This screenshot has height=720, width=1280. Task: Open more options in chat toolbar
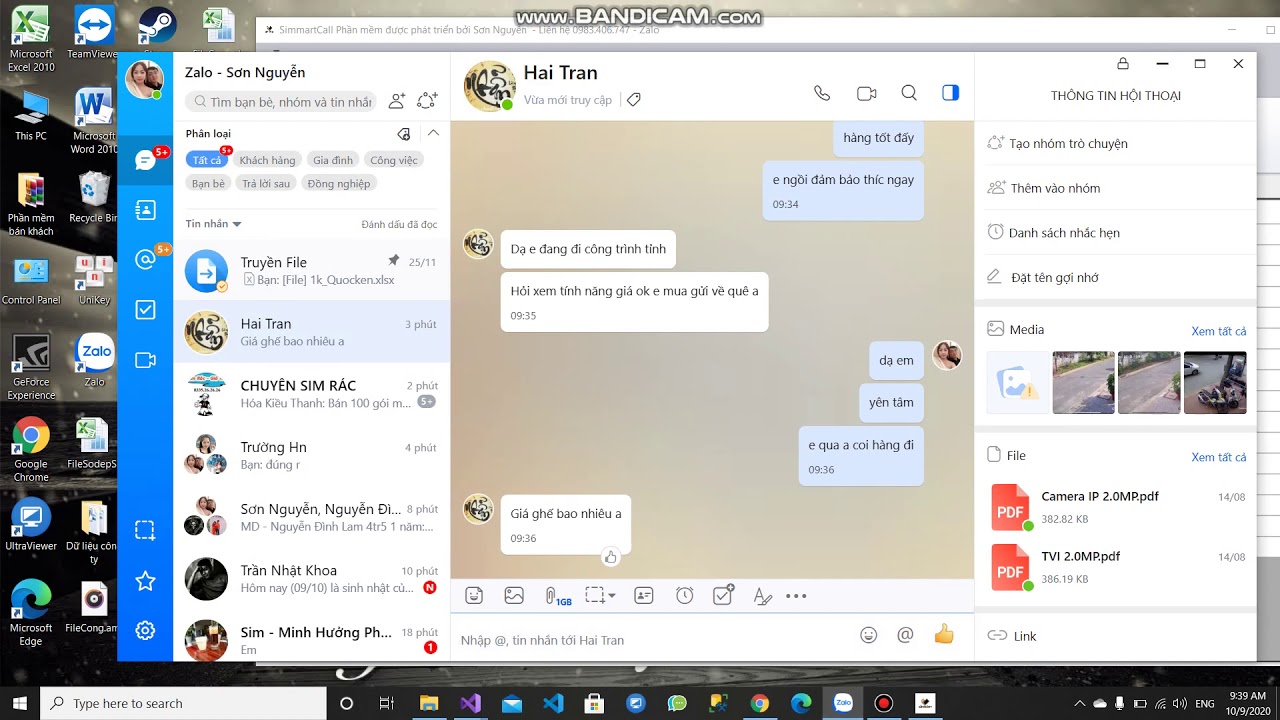click(x=796, y=596)
